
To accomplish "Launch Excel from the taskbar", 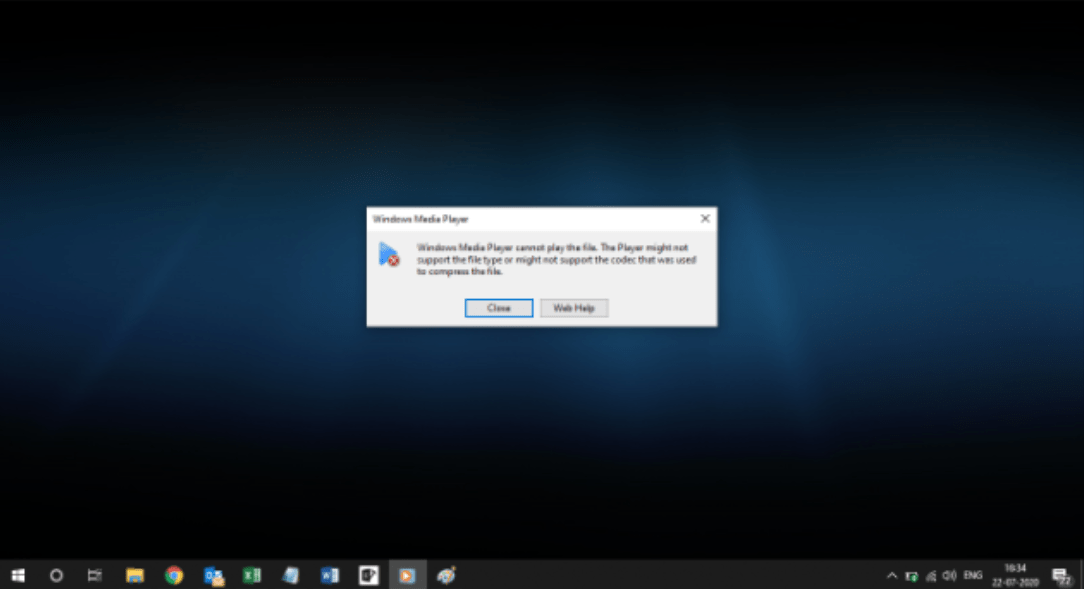I will tap(252, 575).
